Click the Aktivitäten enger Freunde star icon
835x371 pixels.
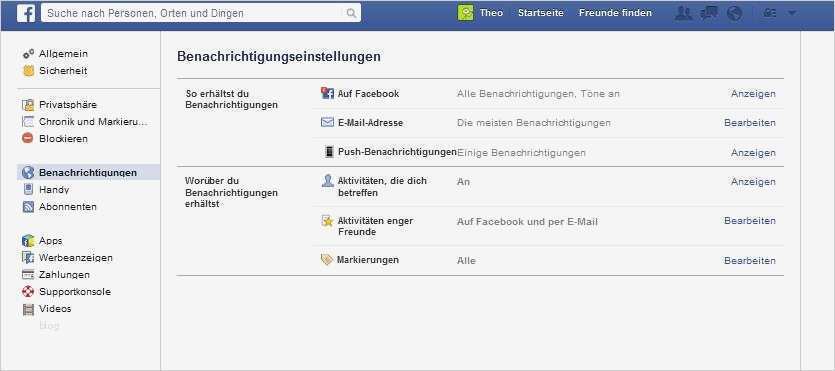(328, 221)
